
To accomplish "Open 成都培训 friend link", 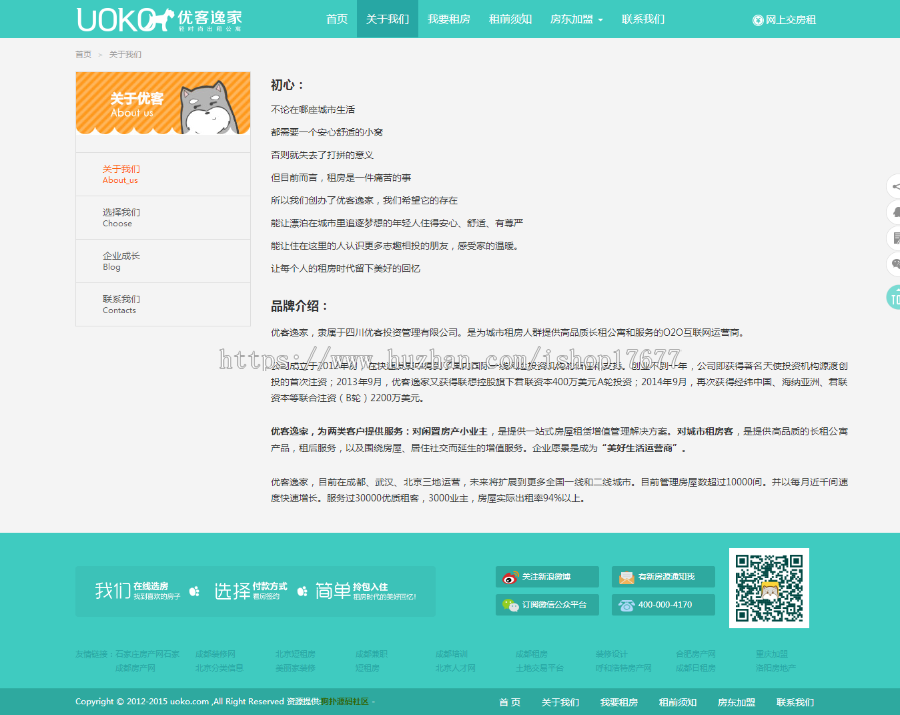I will (x=451, y=654).
